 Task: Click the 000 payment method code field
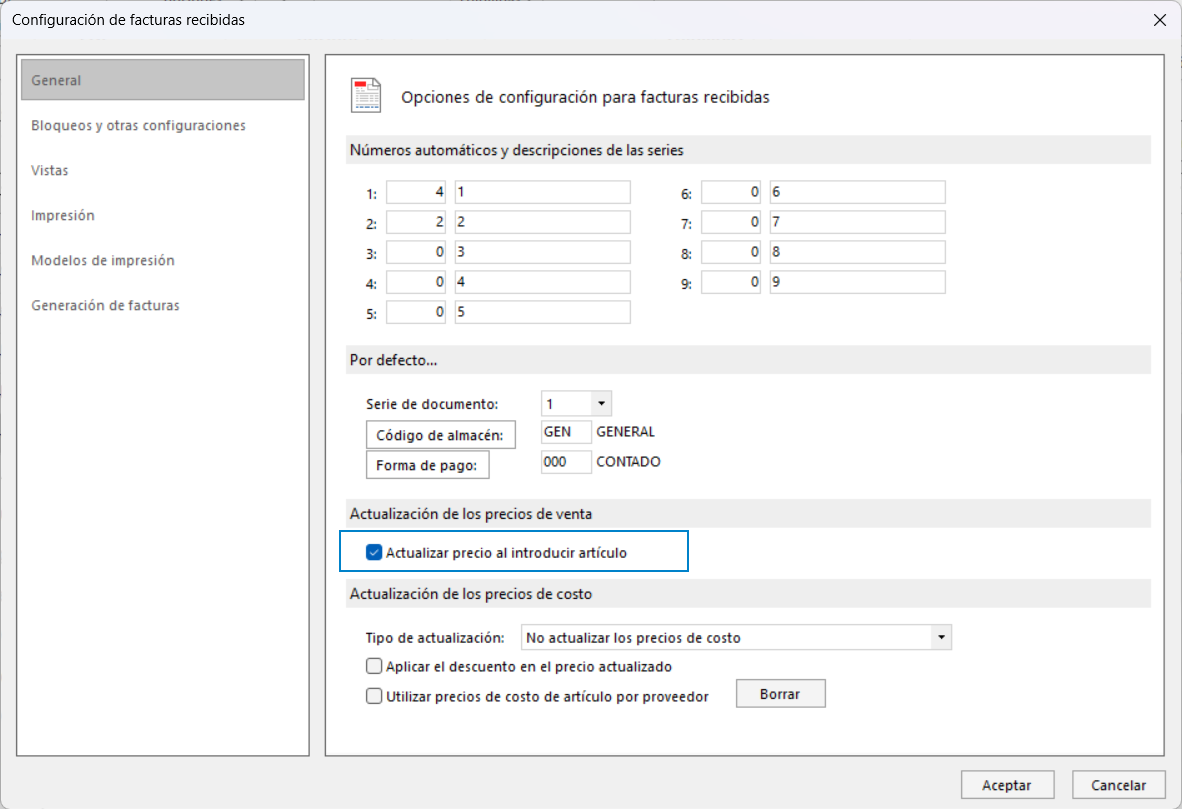point(566,462)
